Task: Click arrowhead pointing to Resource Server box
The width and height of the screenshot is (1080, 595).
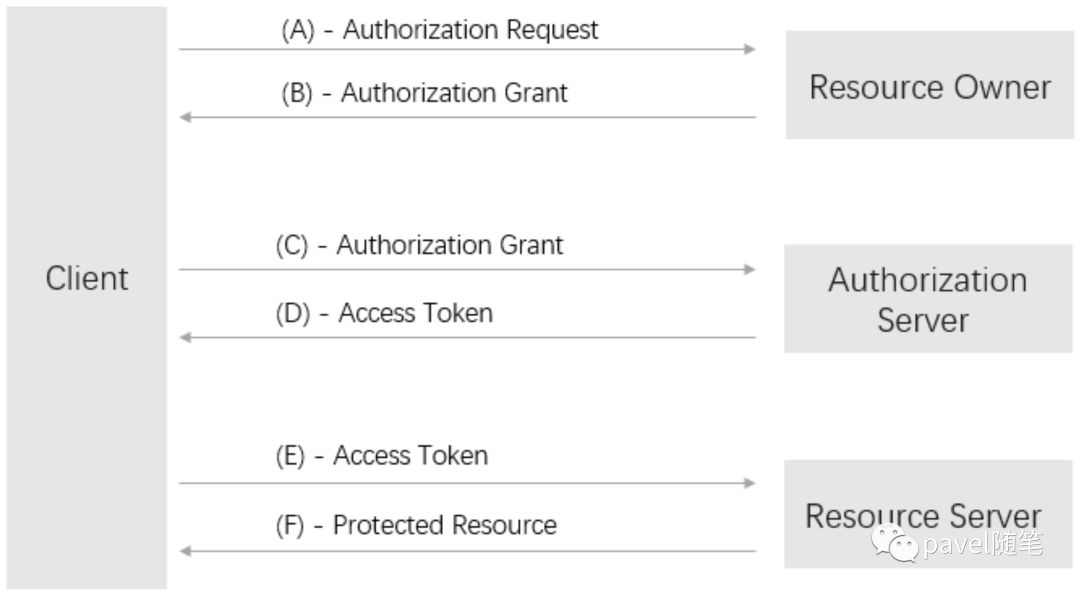Action: tap(750, 483)
